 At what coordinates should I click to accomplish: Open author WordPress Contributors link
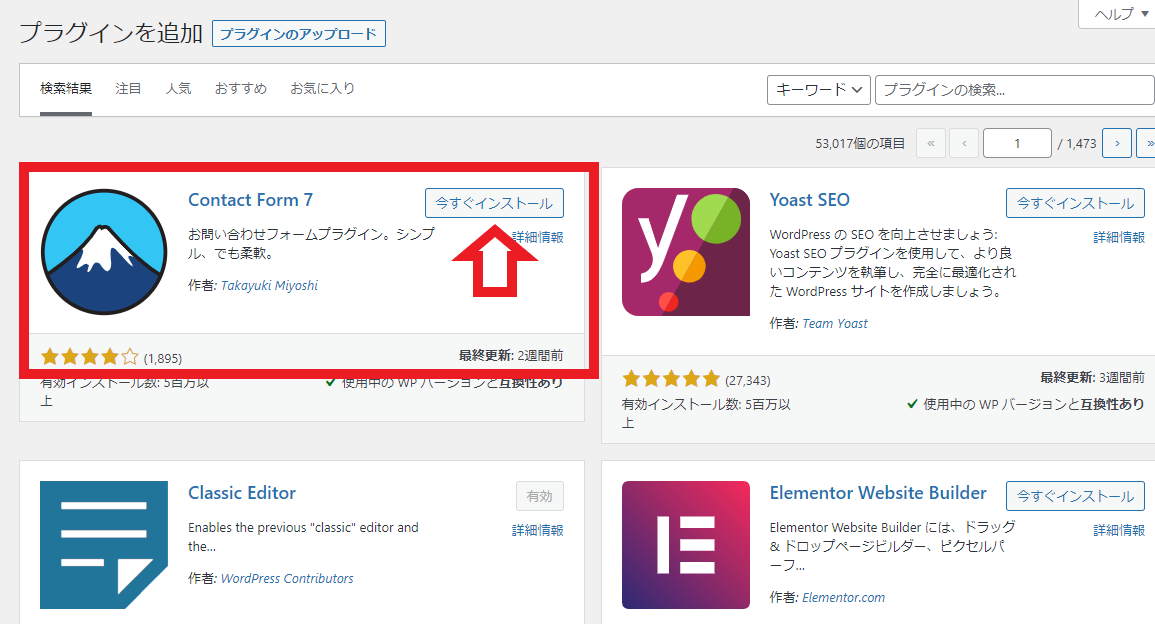click(287, 578)
